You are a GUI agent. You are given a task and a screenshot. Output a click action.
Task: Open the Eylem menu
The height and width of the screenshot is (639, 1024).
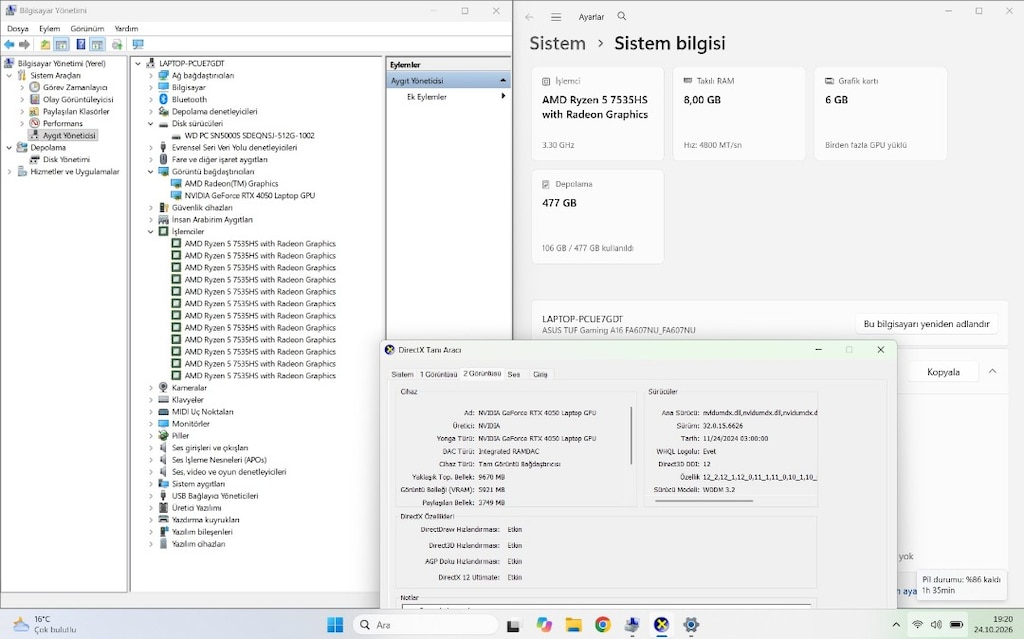(49, 29)
